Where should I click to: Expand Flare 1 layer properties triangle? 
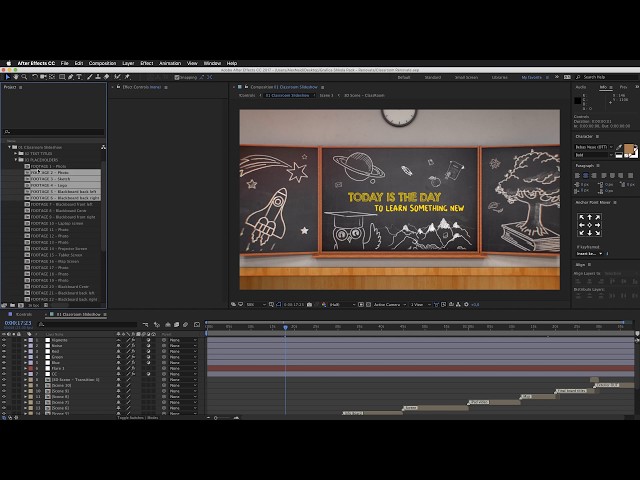tap(25, 368)
